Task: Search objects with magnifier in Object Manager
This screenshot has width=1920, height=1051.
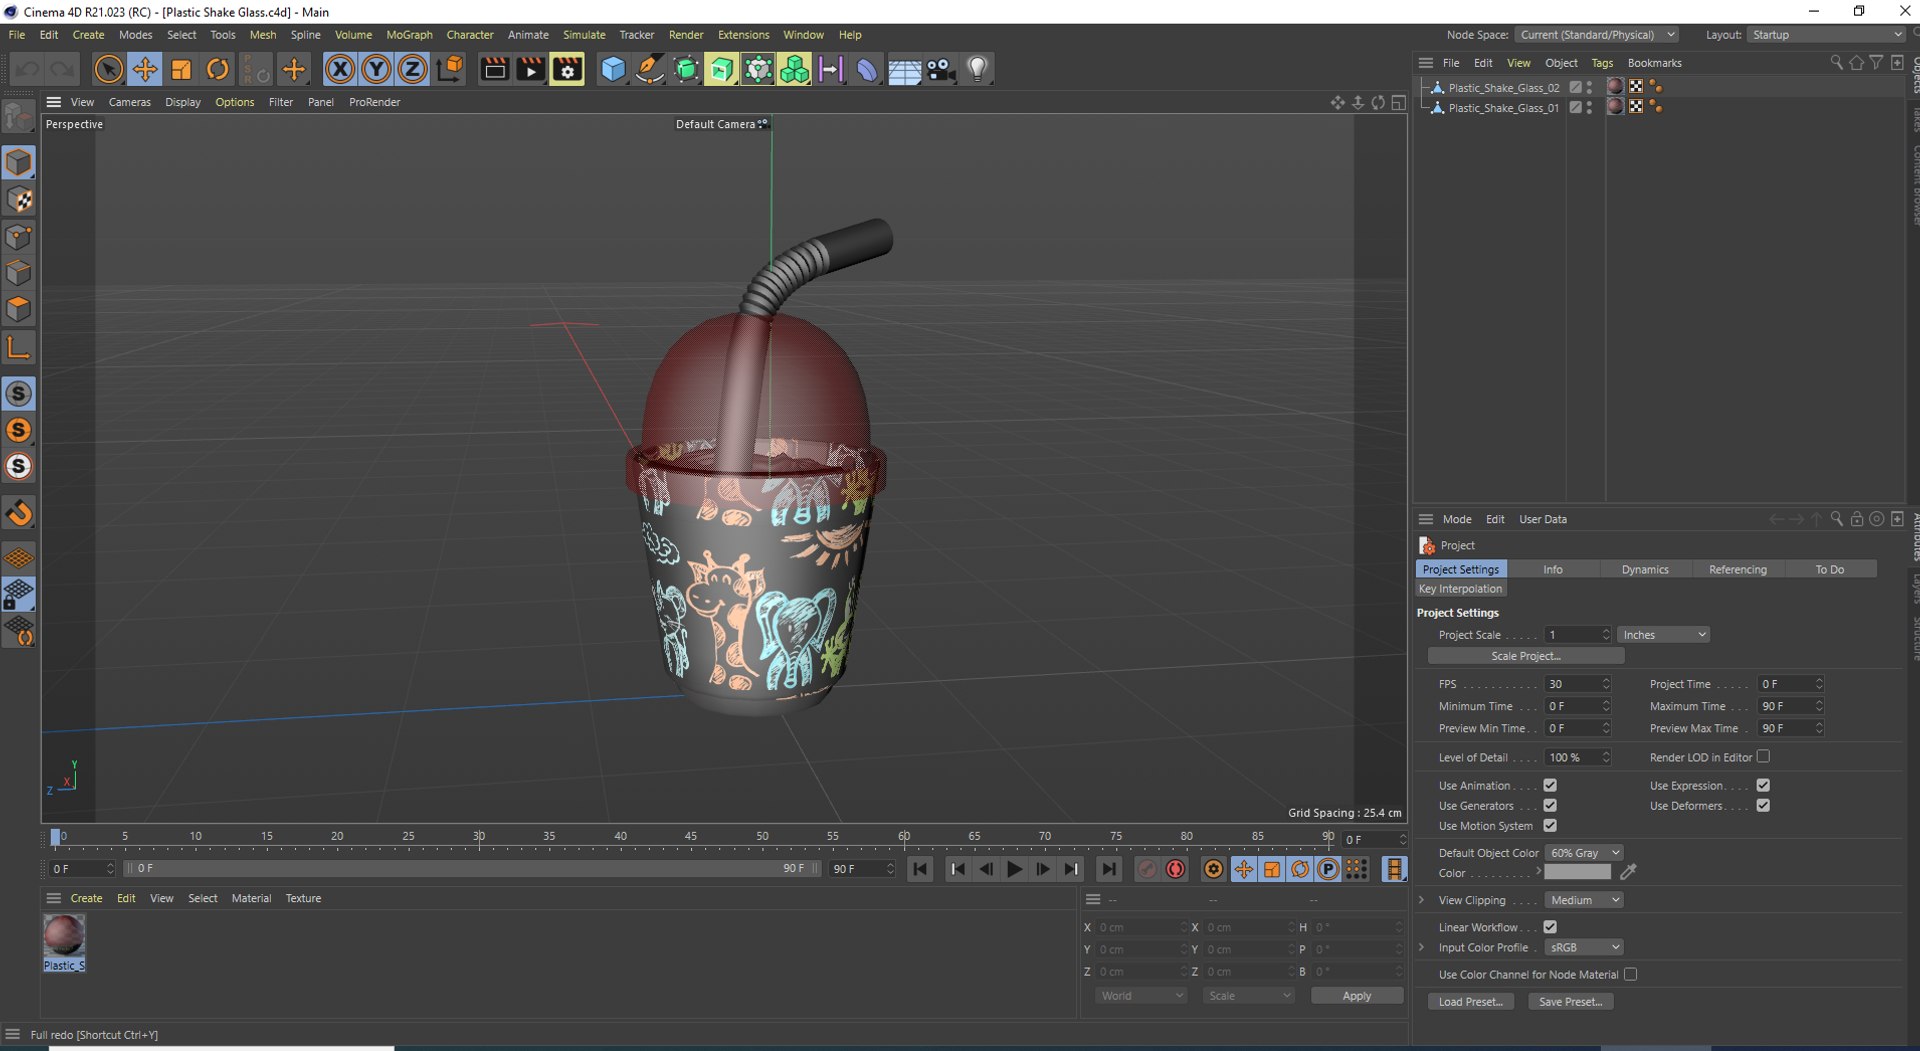Action: coord(1836,62)
